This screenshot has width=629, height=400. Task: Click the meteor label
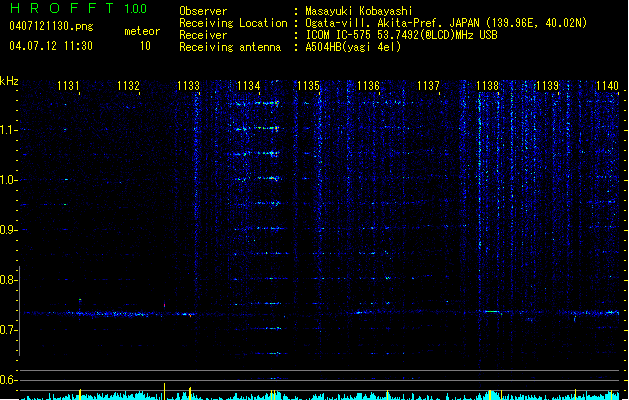pos(142,31)
